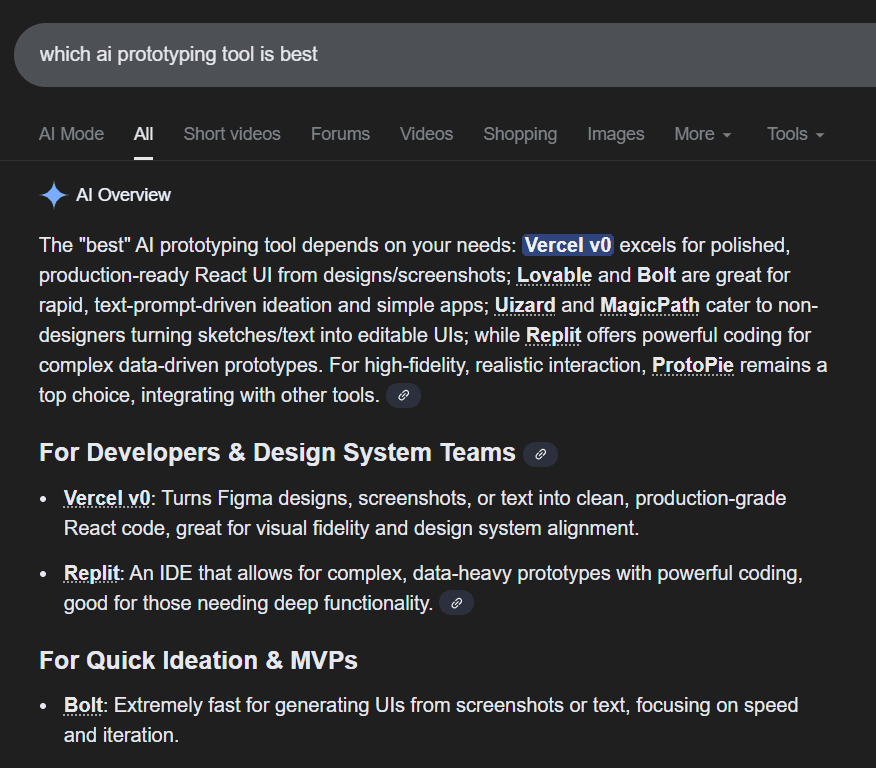Click heading 'For Developers & Design System Teams'
This screenshot has width=876, height=768.
[x=277, y=452]
